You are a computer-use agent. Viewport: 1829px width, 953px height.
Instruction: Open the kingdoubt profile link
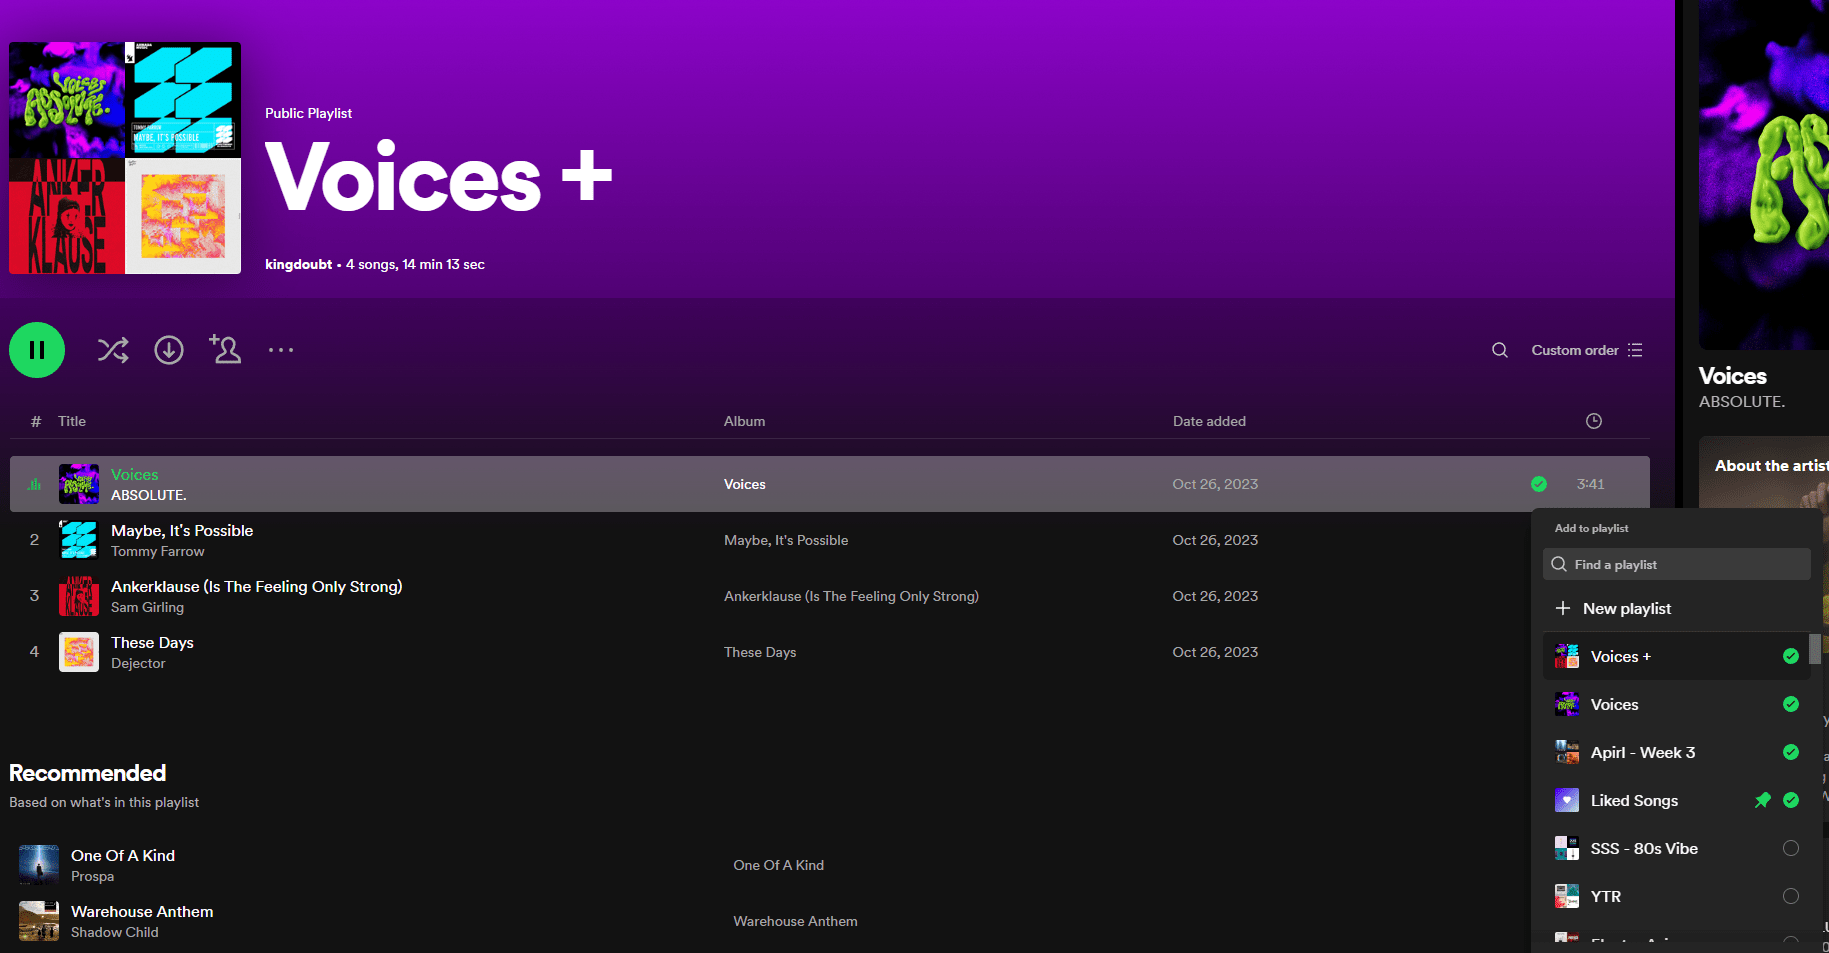point(298,264)
